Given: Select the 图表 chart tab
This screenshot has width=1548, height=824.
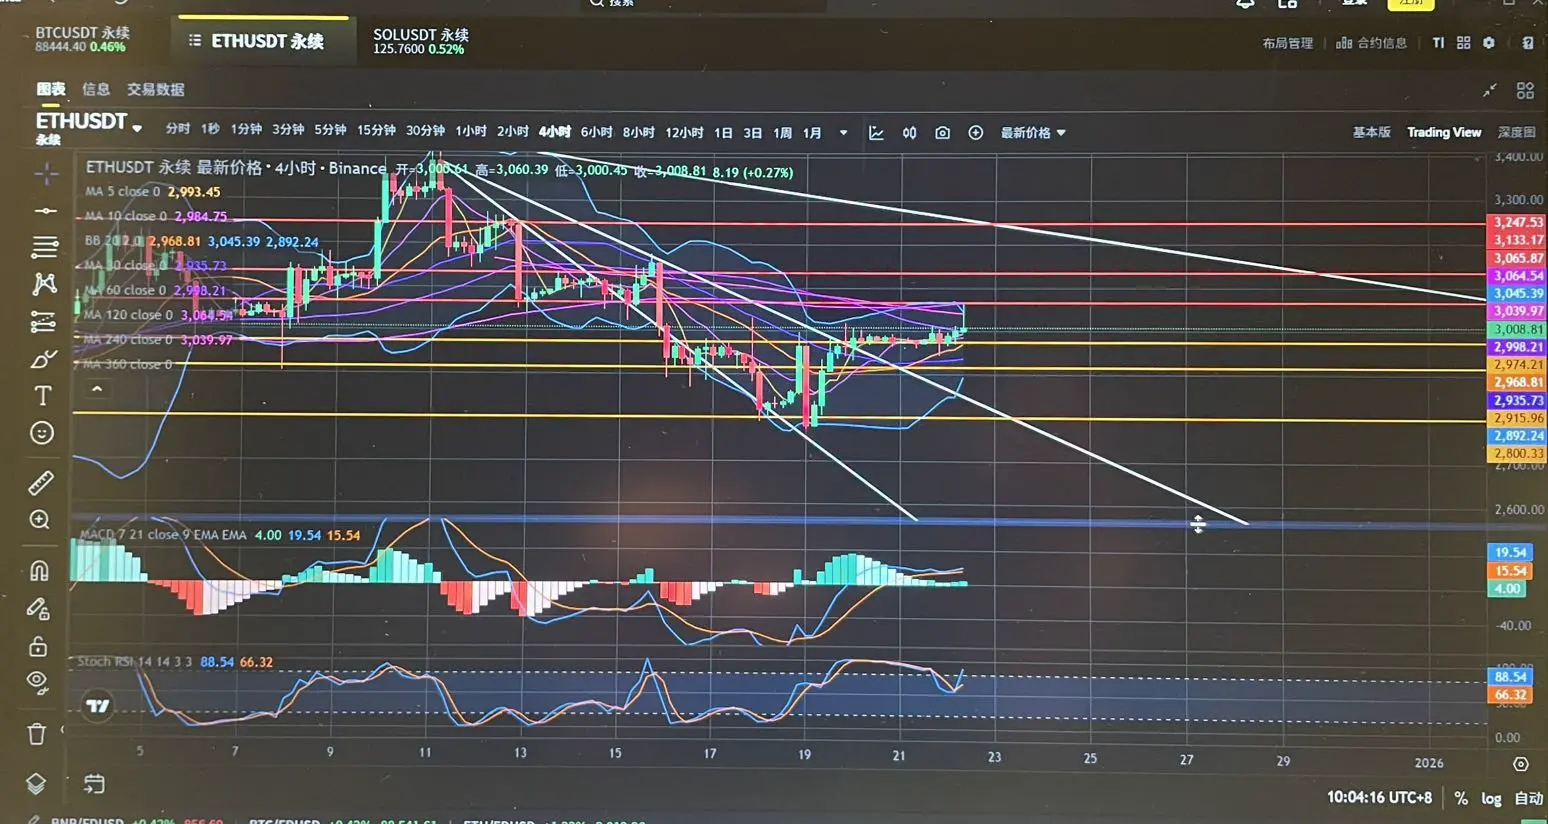Looking at the screenshot, I should (51, 89).
